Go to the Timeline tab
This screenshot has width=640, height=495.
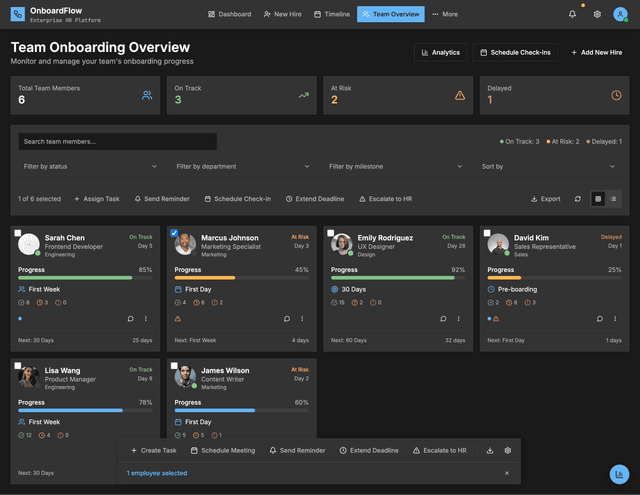click(332, 14)
